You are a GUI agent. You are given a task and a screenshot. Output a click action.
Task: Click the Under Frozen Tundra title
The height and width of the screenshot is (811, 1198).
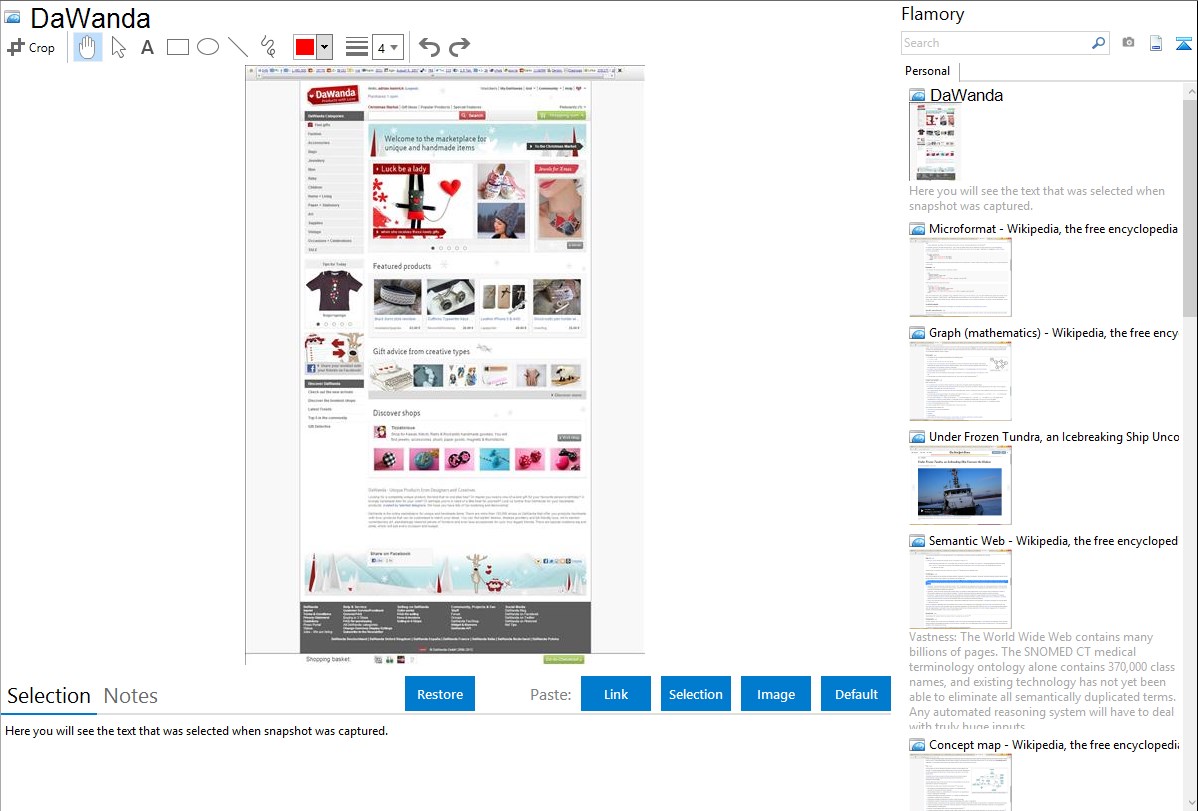1054,436
